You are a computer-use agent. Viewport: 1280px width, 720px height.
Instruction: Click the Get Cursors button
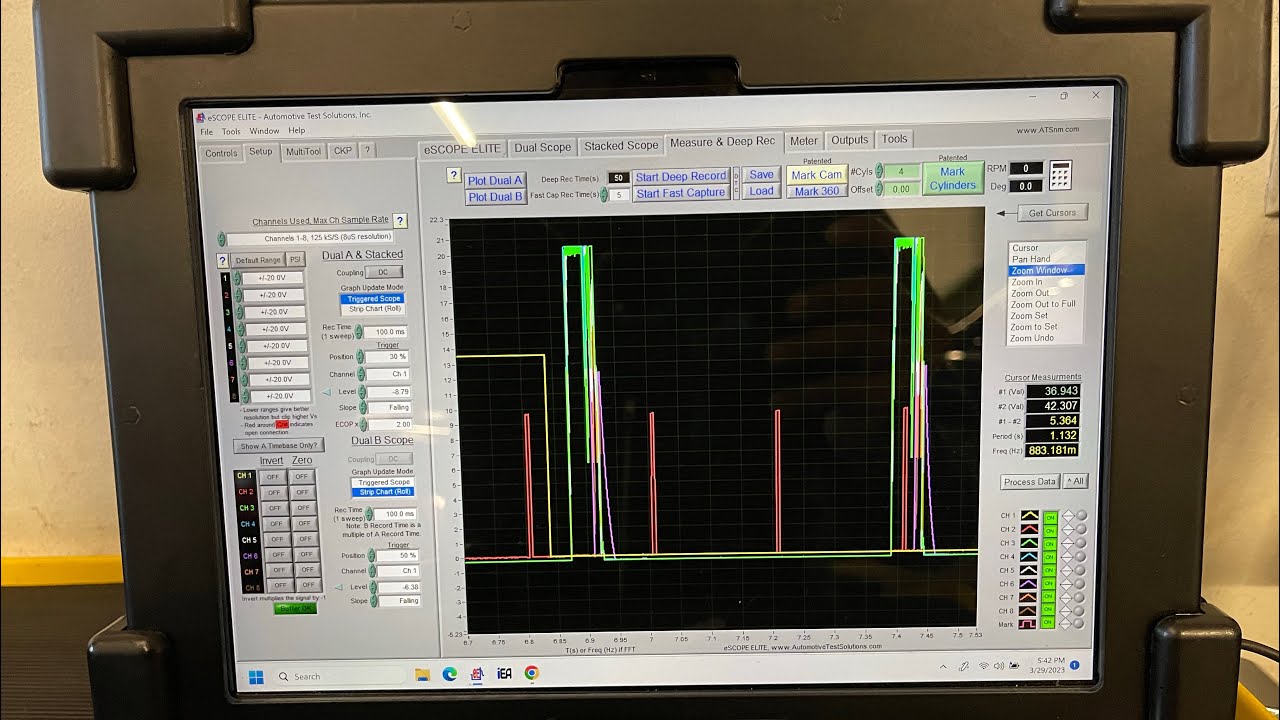click(1051, 213)
